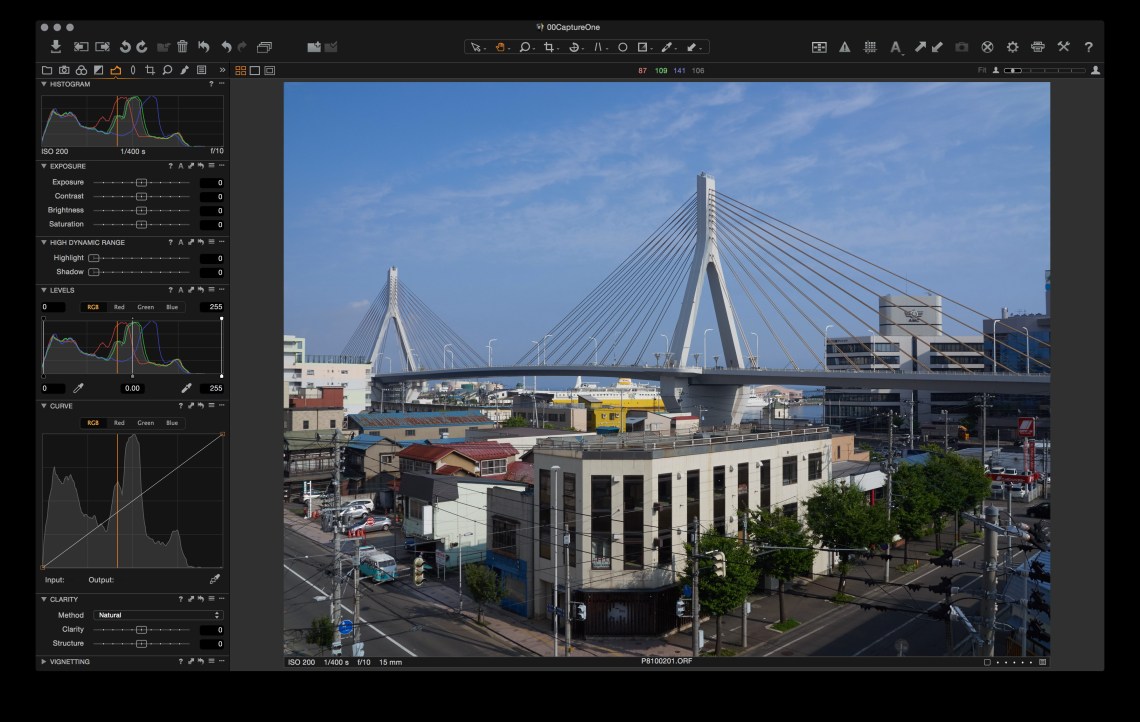Pick shadow point with Levels left eyedropper
This screenshot has width=1140, height=722.
click(x=79, y=388)
